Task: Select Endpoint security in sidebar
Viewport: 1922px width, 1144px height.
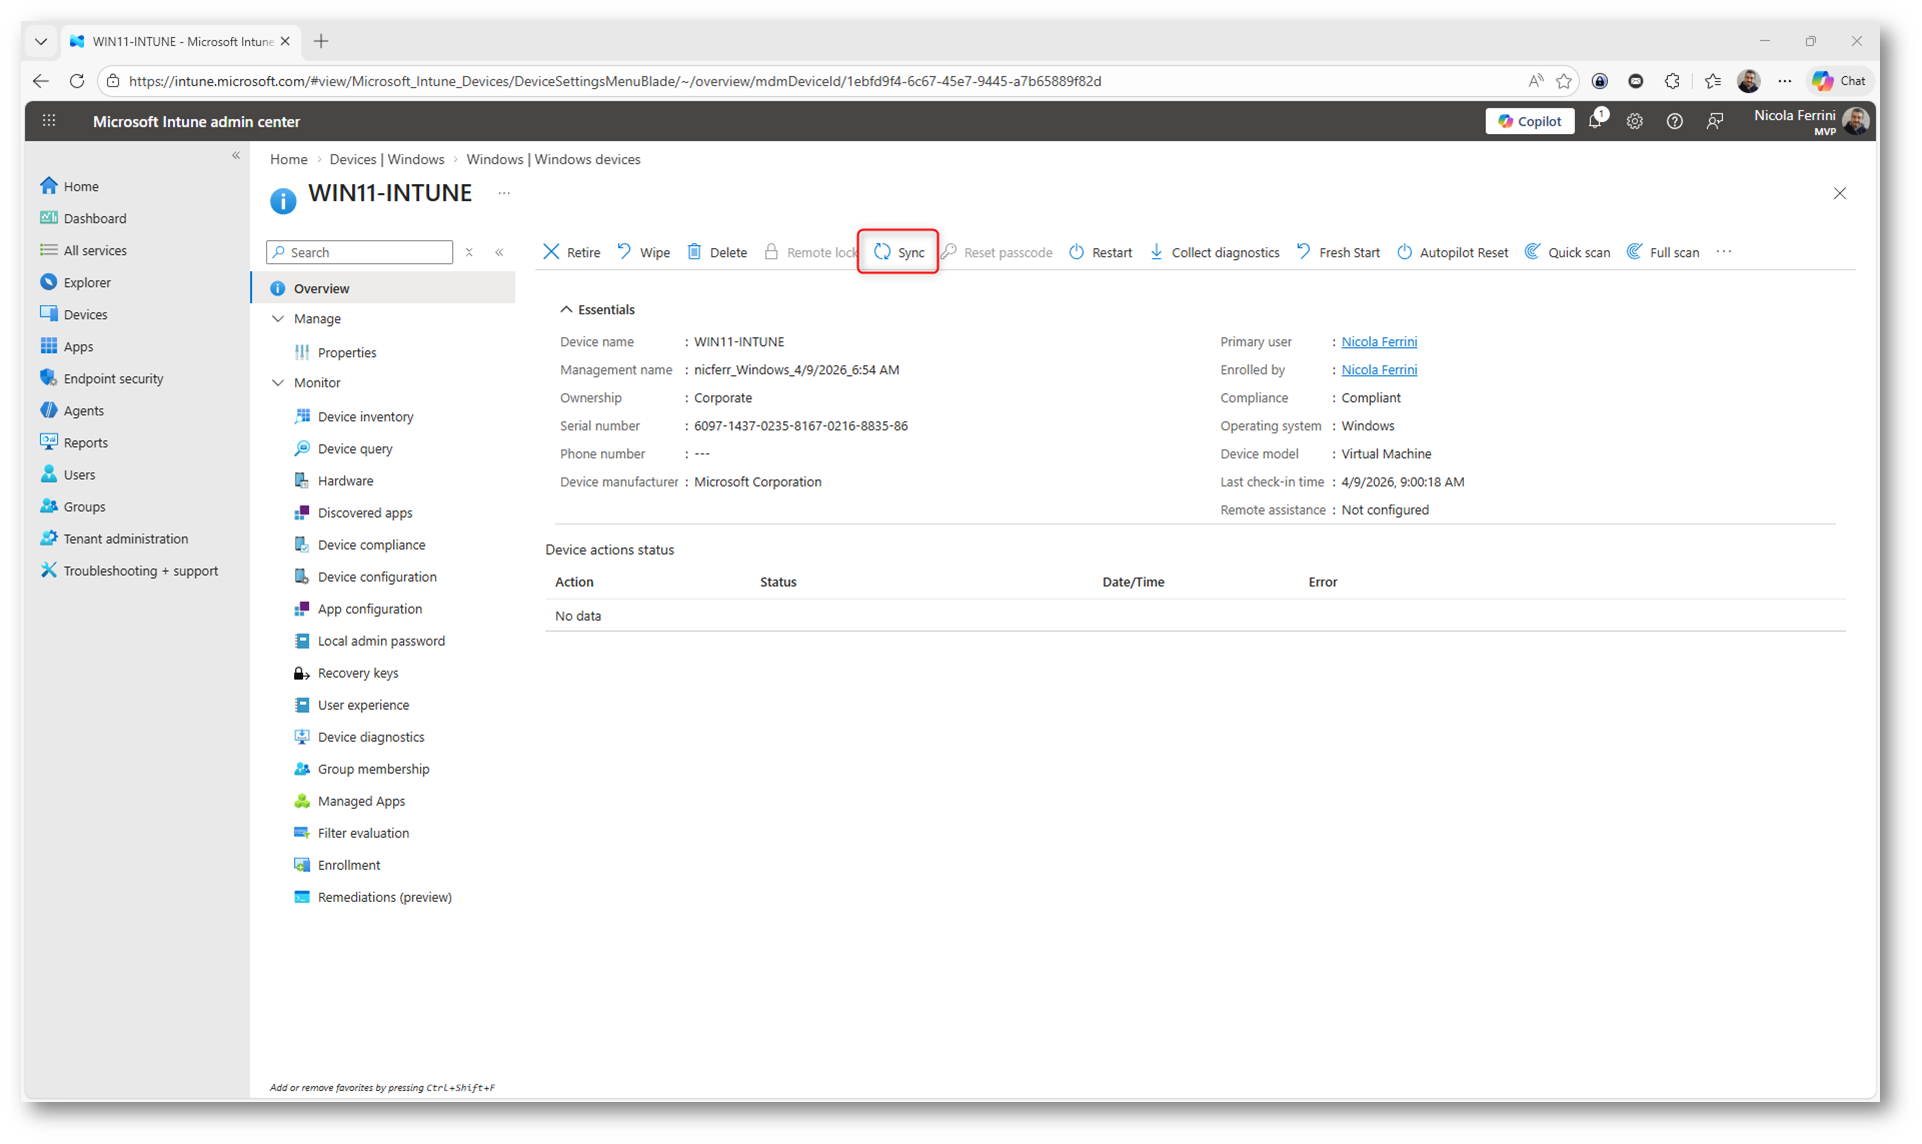Action: point(113,379)
